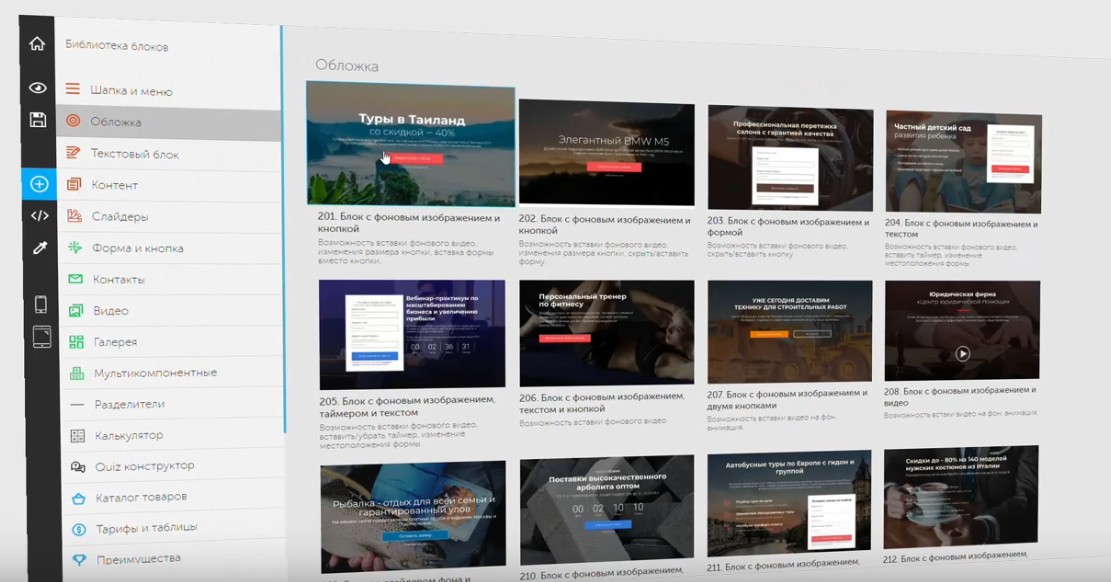Choose block 208 Юридическая фирма thumbnail
Viewport: 1111px width, 582px height.
(962, 330)
